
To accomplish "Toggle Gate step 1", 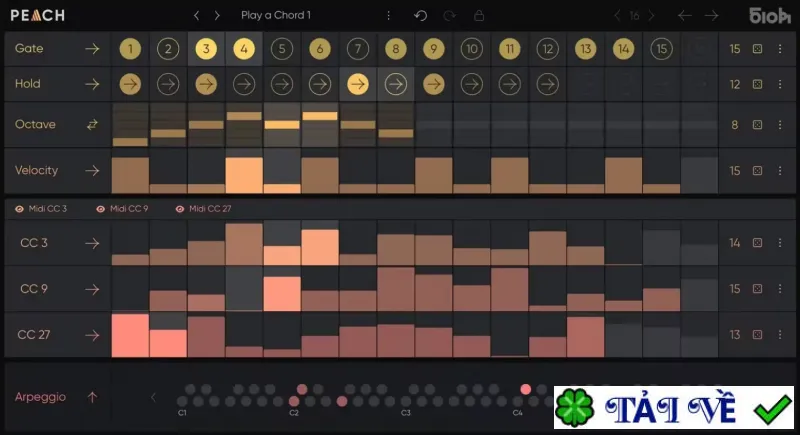I will tap(130, 49).
